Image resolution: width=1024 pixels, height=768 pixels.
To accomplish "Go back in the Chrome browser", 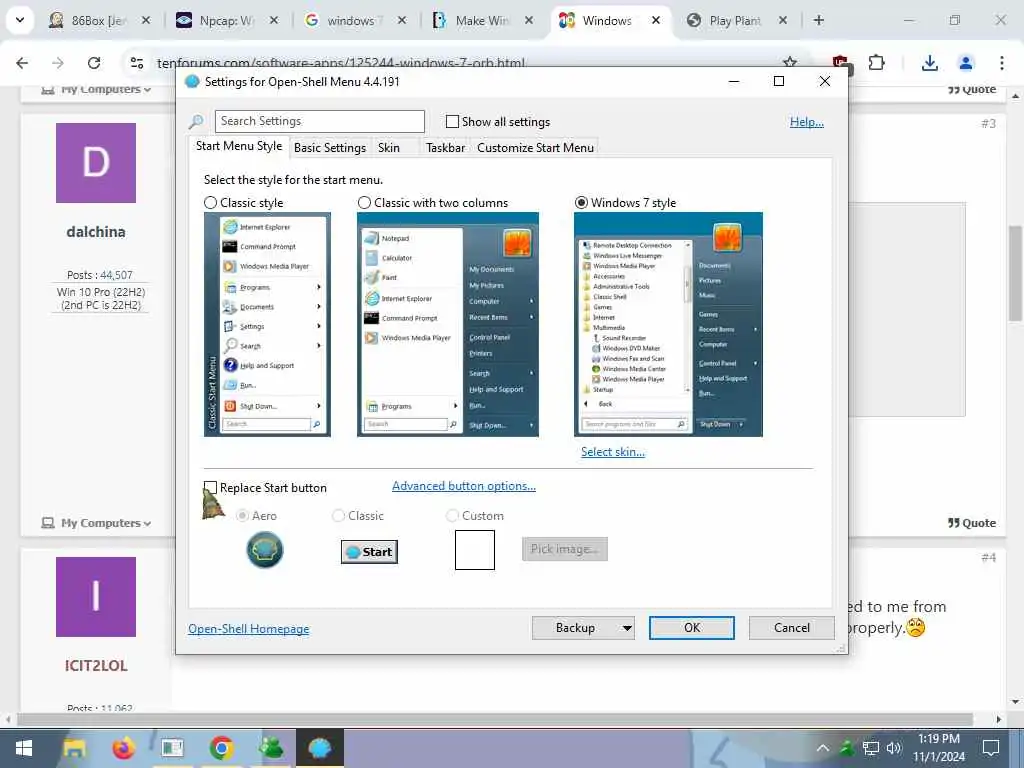I will pyautogui.click(x=22, y=63).
